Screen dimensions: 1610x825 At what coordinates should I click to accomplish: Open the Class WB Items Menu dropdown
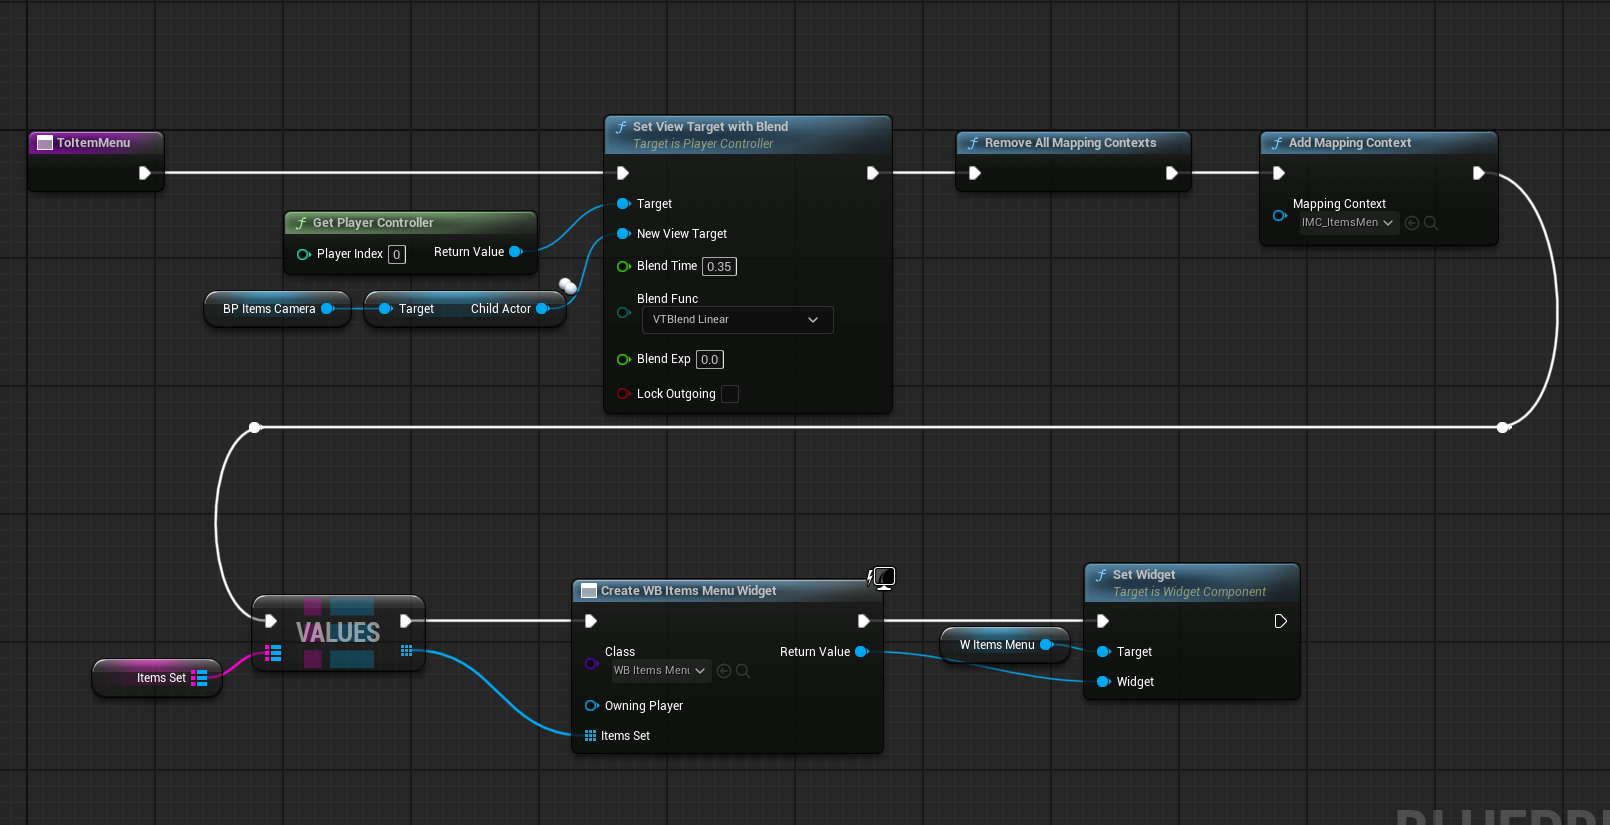point(660,671)
